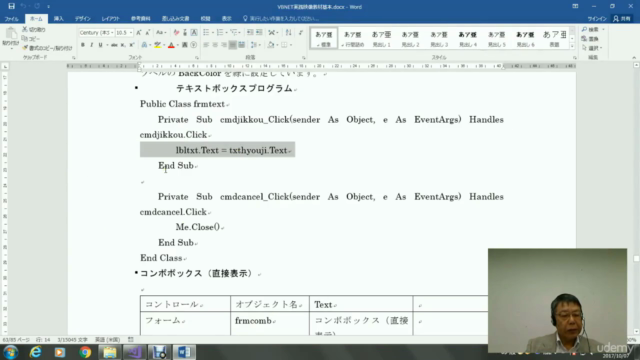Open Windows Start menu orb
Viewport: 640px width, 360px height.
pos(11,352)
